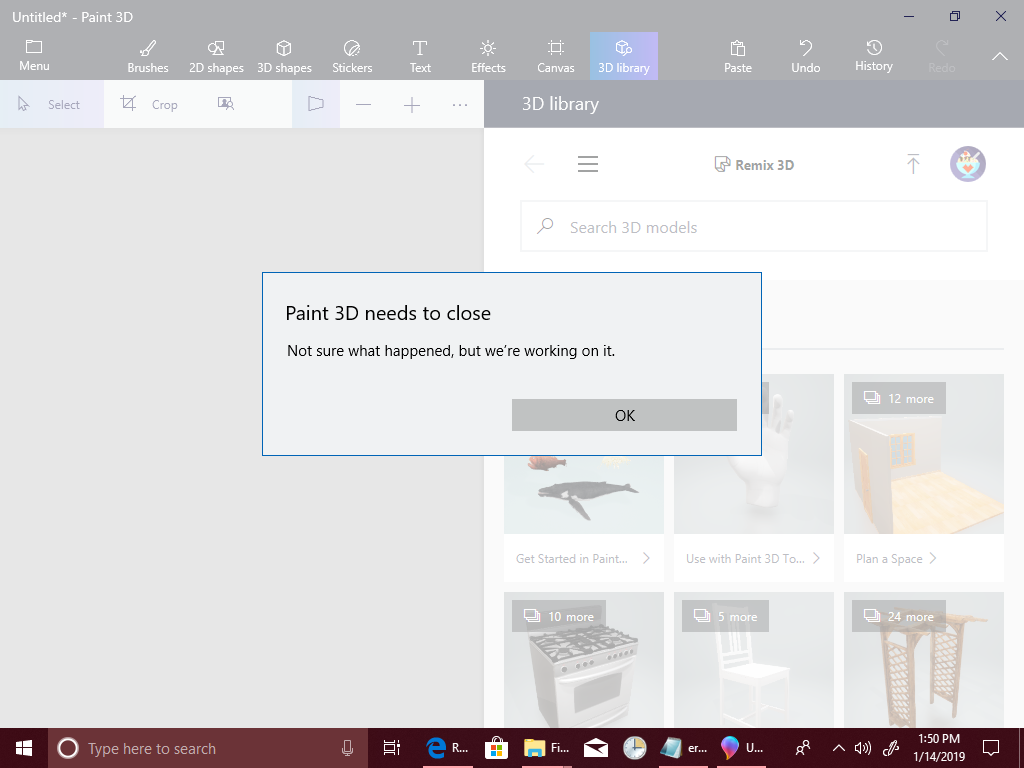This screenshot has height=768, width=1024.
Task: Click the Magic select icon
Action: (x=225, y=104)
